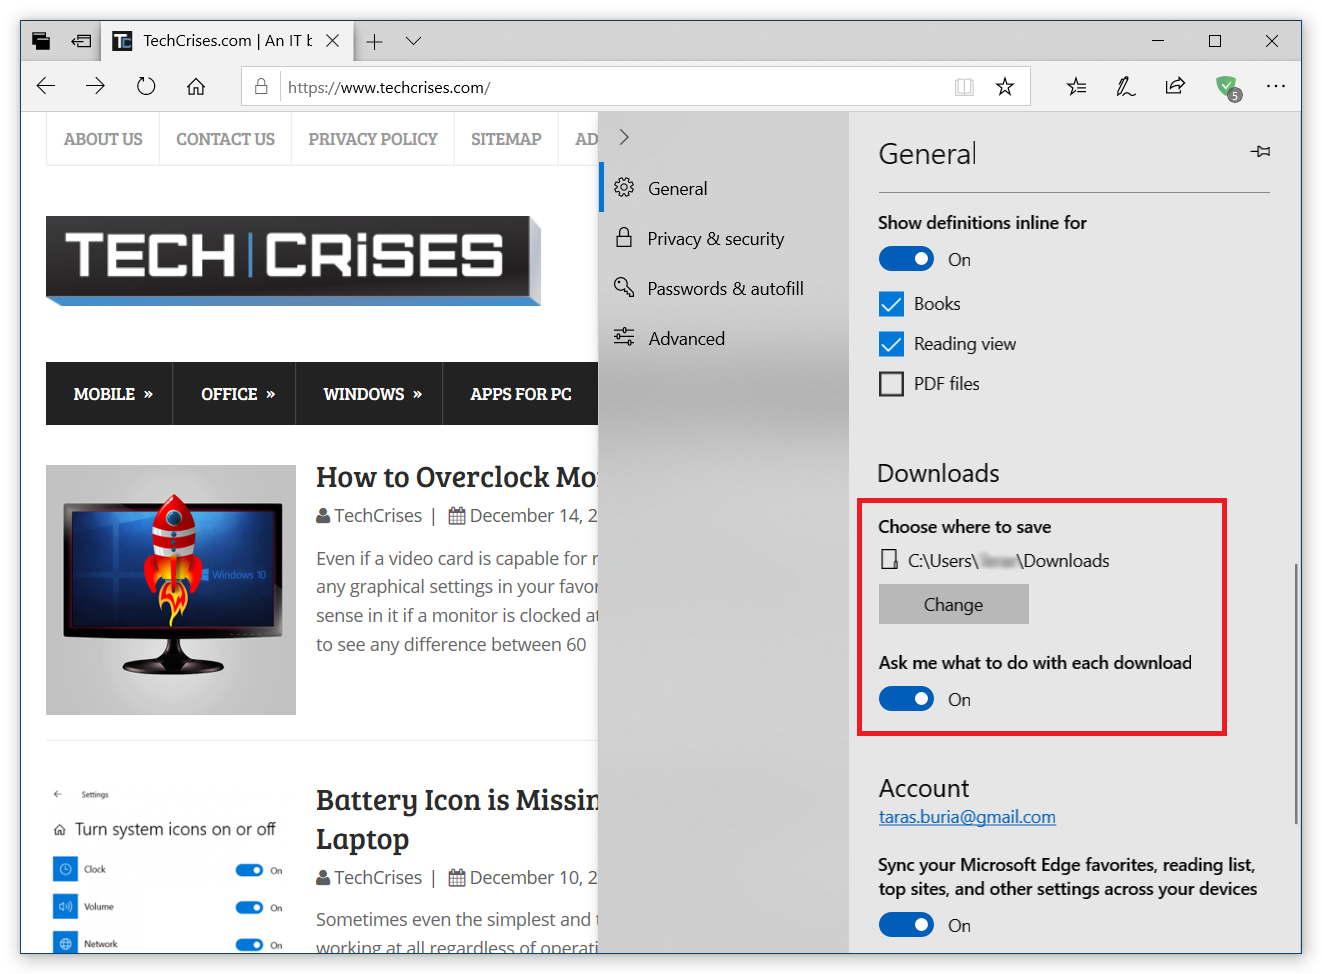1322x974 pixels.
Task: Close the TechCrises.com tab
Action: (x=333, y=41)
